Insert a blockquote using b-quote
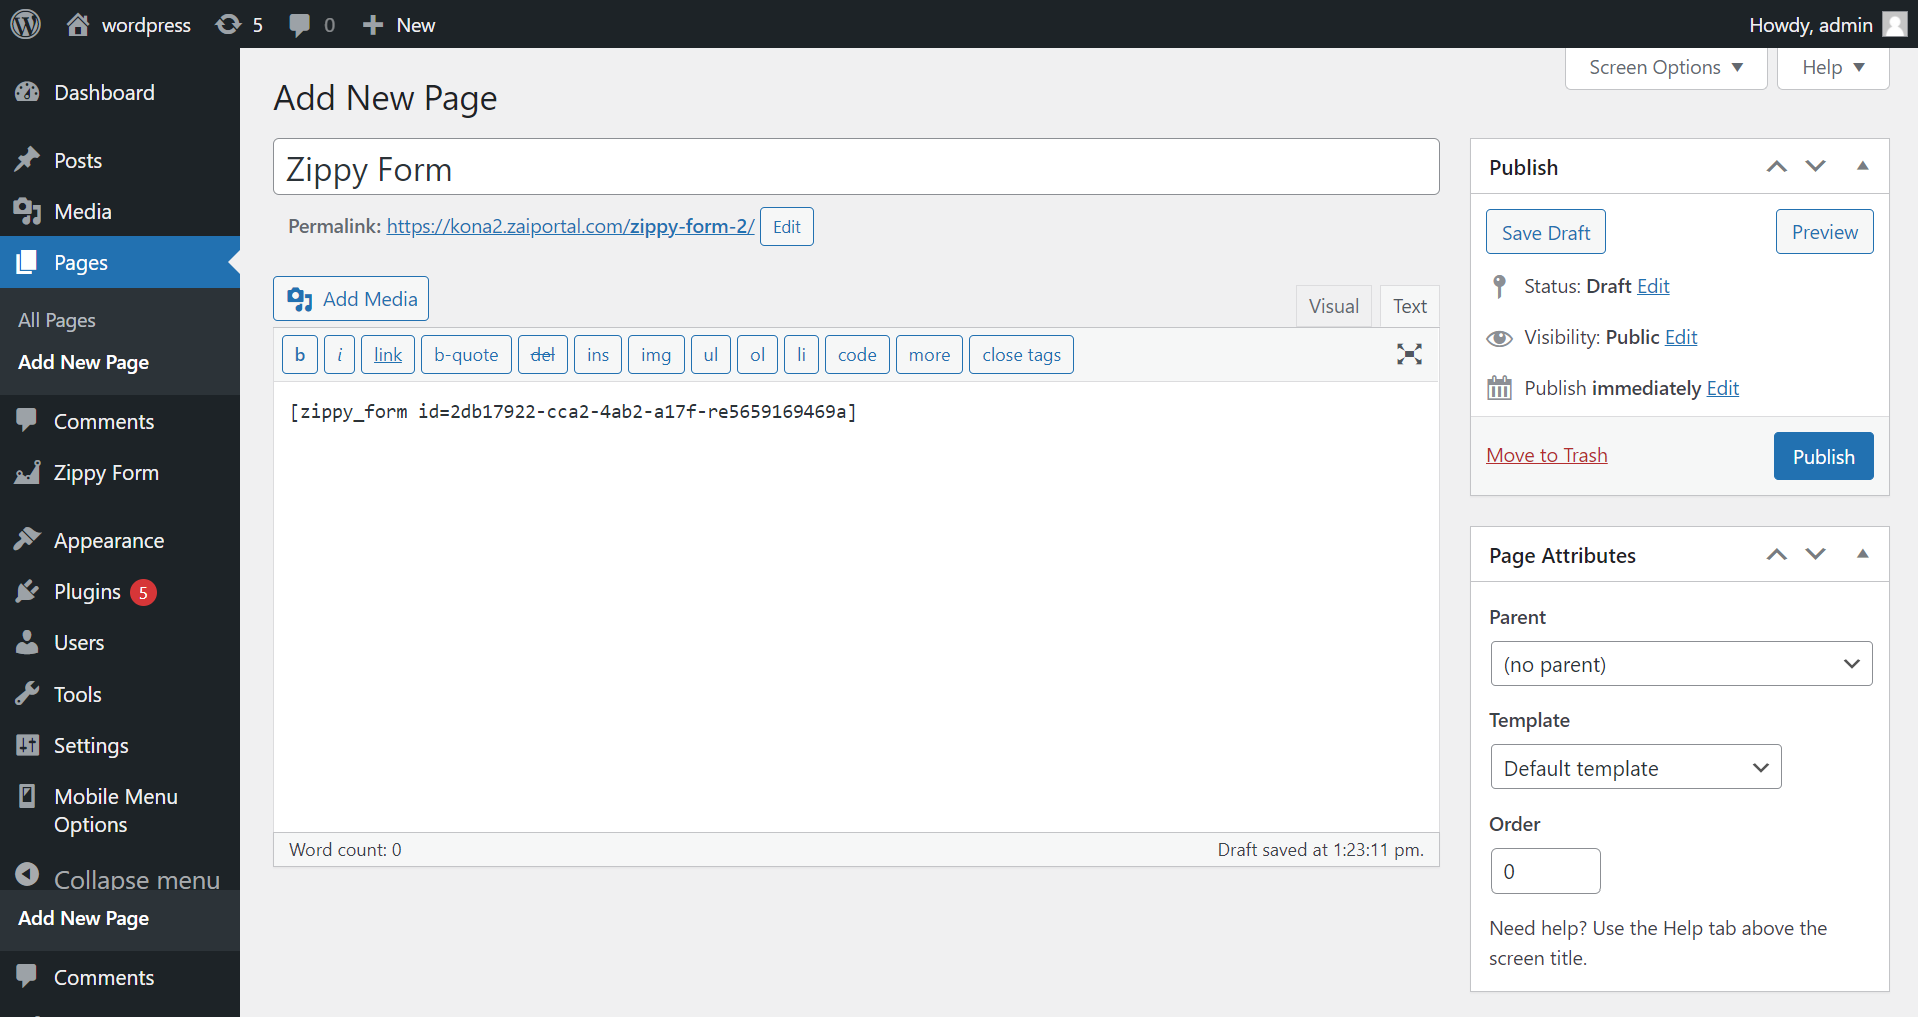Screen dimensions: 1918x1017 click(465, 354)
